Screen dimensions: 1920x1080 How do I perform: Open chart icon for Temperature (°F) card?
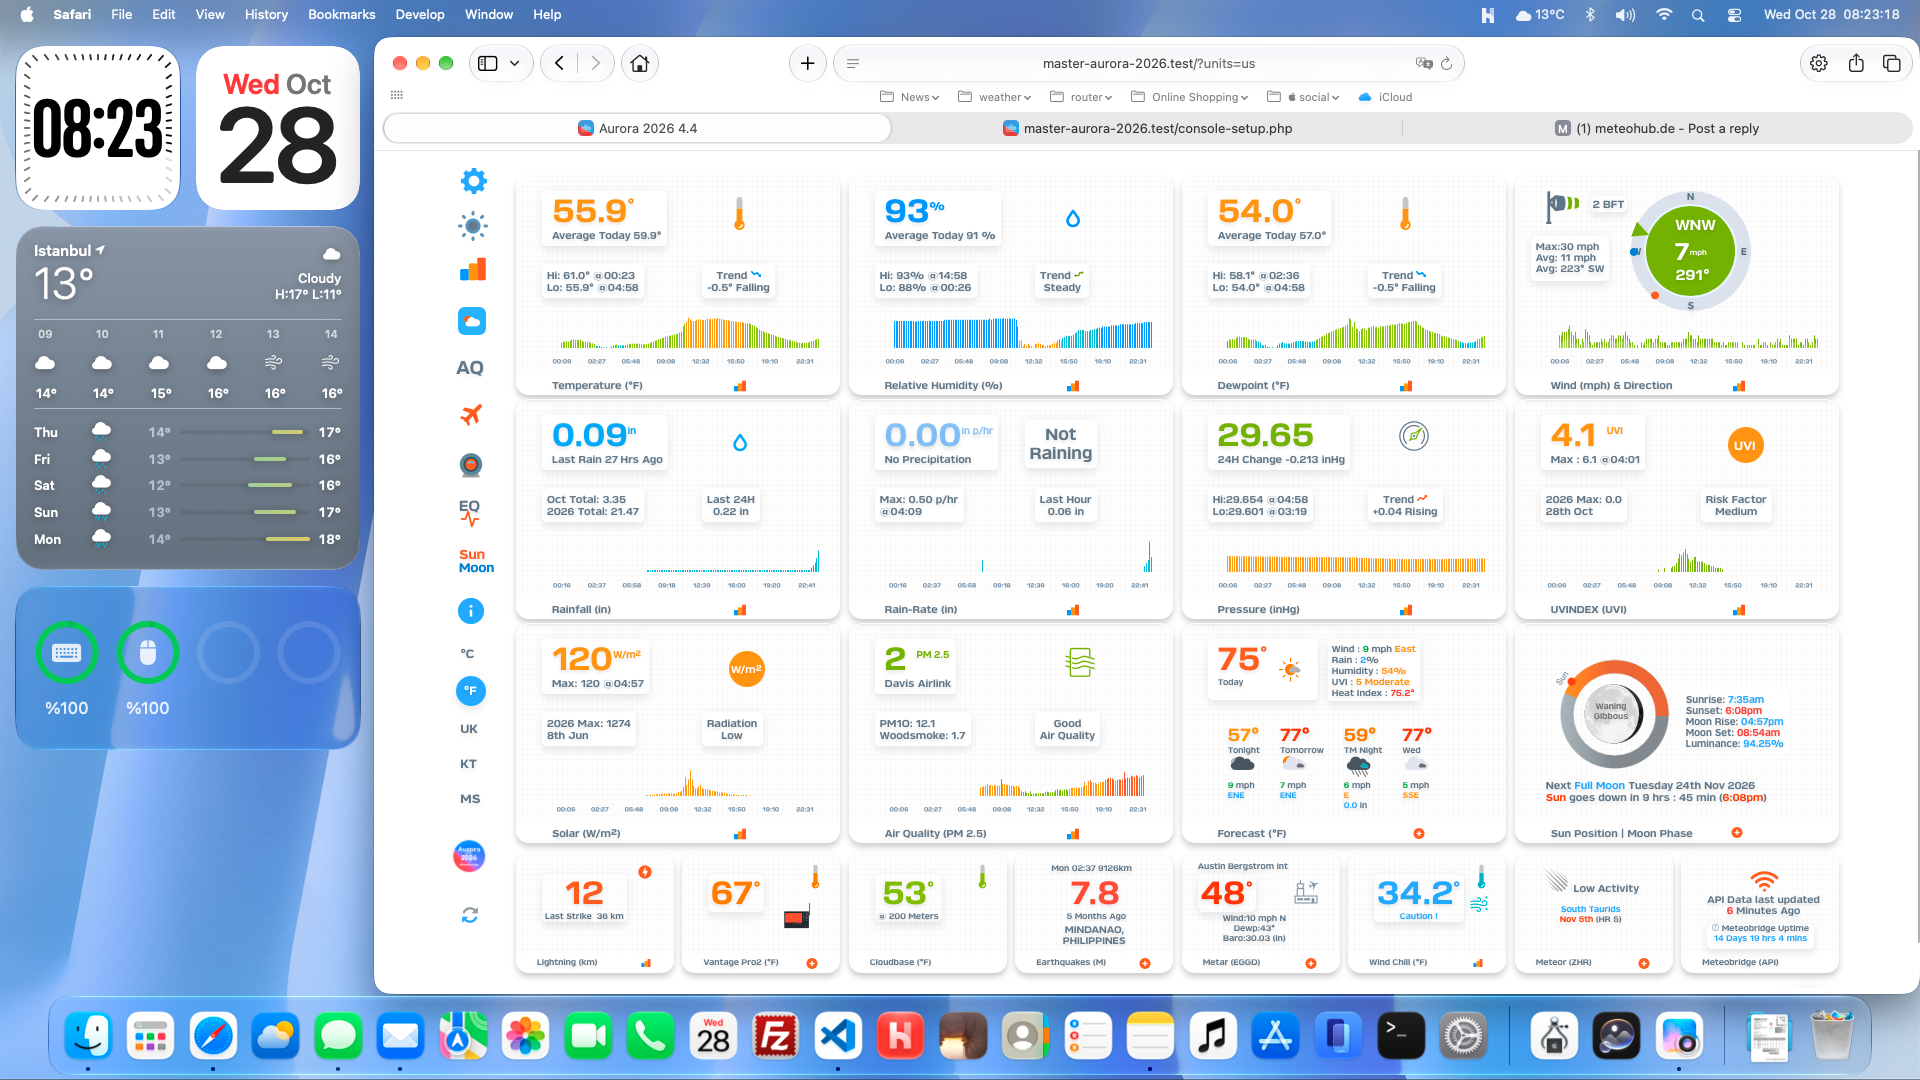coord(740,386)
